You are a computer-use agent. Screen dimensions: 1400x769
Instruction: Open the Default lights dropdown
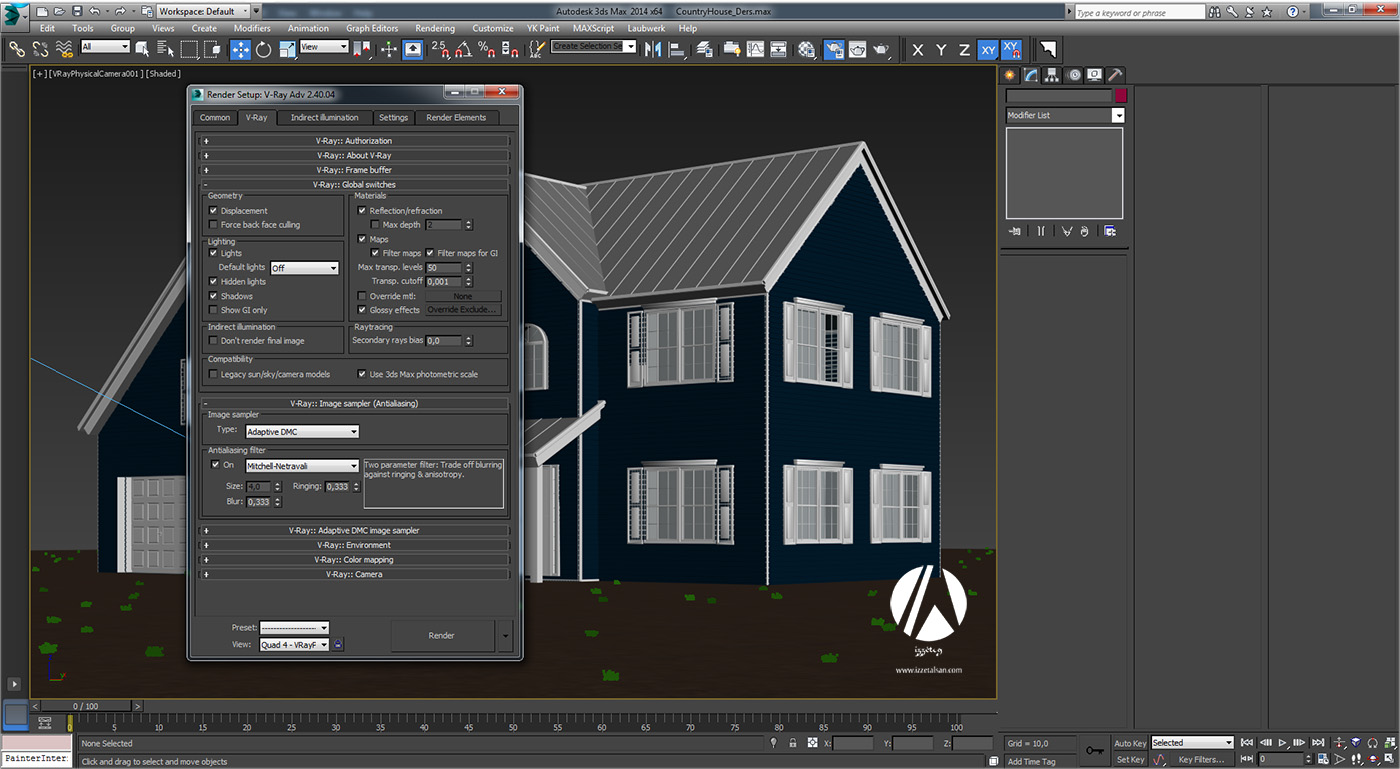tap(303, 267)
